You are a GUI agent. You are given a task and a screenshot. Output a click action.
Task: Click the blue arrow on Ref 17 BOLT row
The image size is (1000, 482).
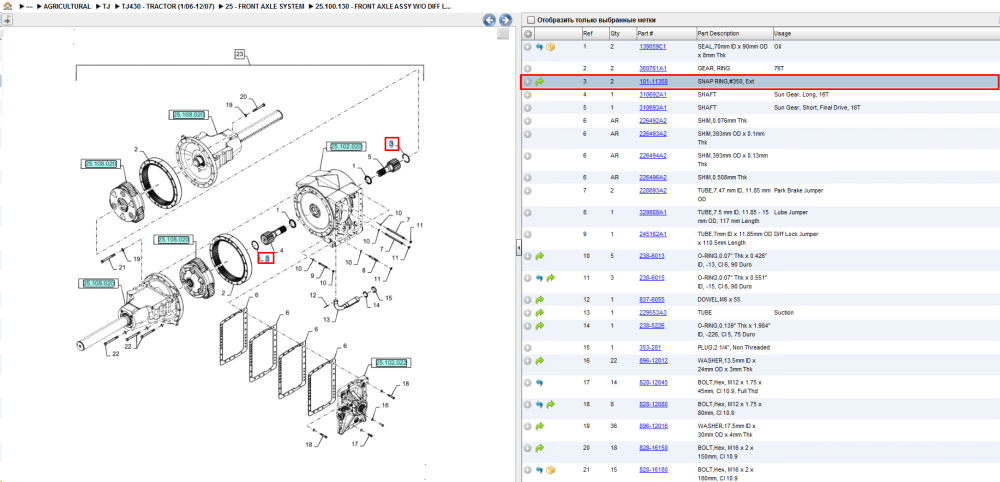tap(540, 383)
